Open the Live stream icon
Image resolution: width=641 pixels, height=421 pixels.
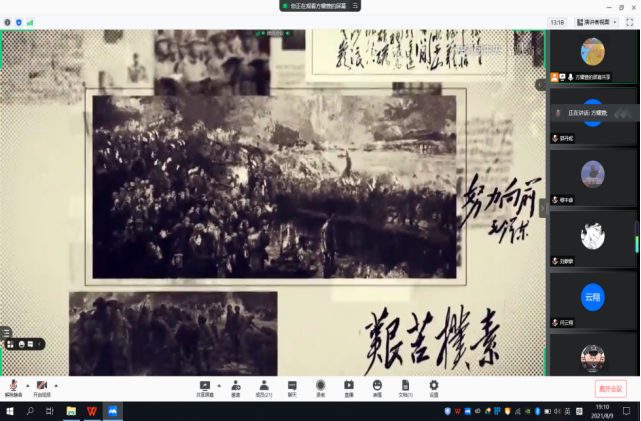[349, 385]
